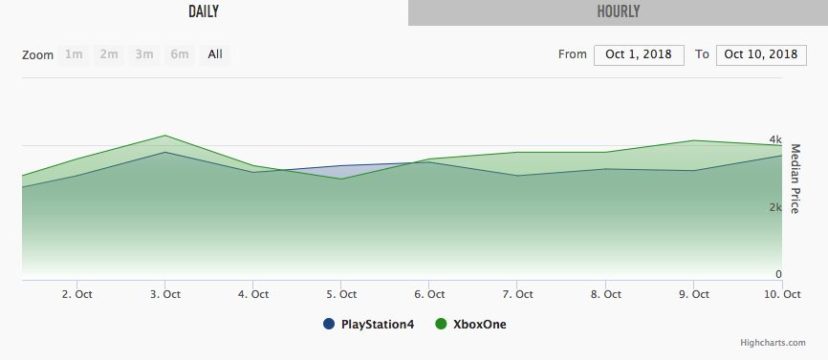Choose the All zoom option
828x360 pixels.
215,54
